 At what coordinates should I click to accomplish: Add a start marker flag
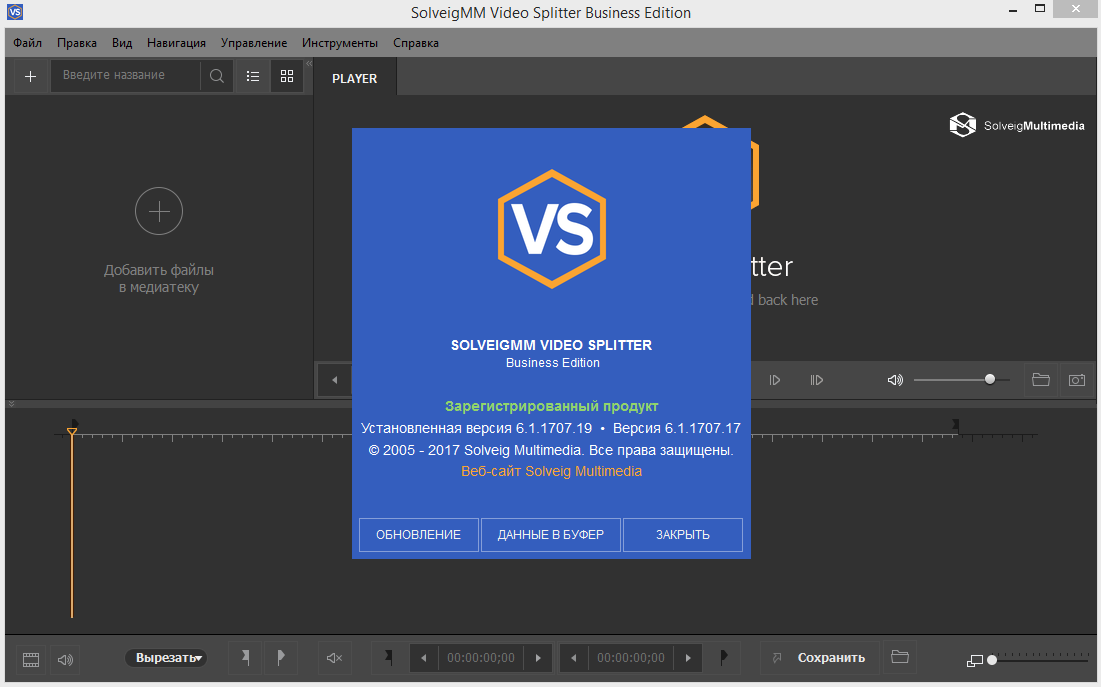pos(245,658)
